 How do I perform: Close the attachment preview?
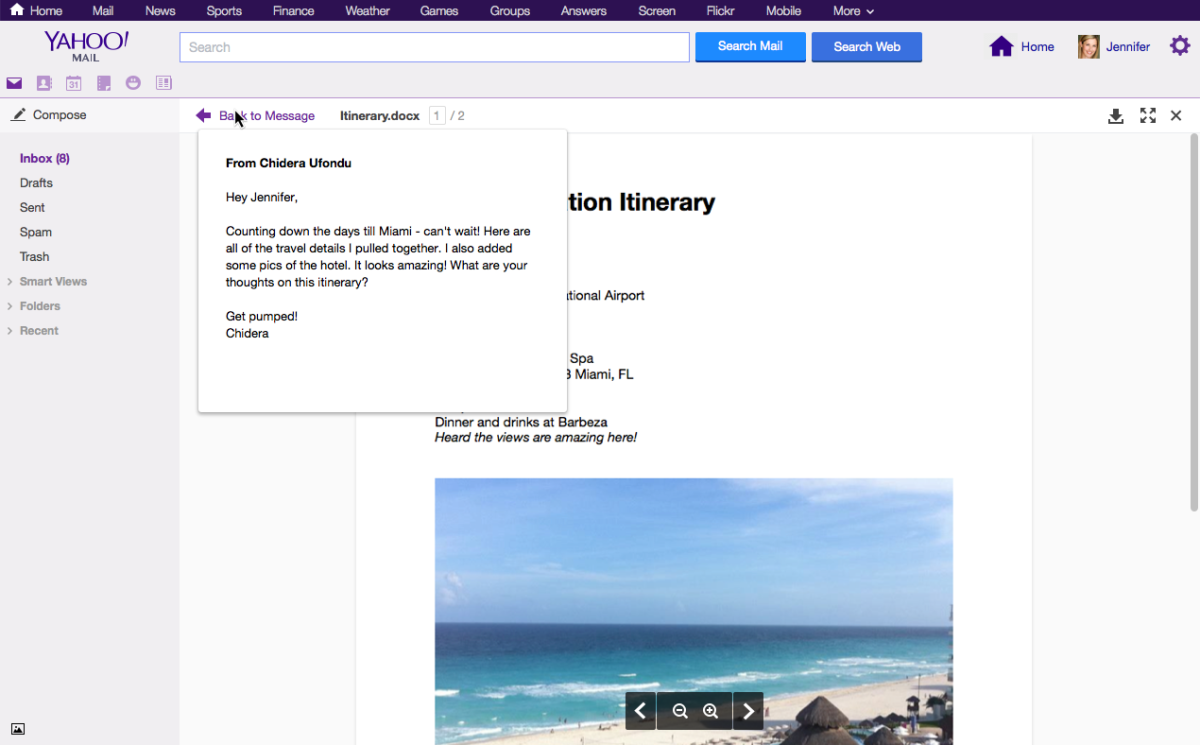(x=1176, y=116)
